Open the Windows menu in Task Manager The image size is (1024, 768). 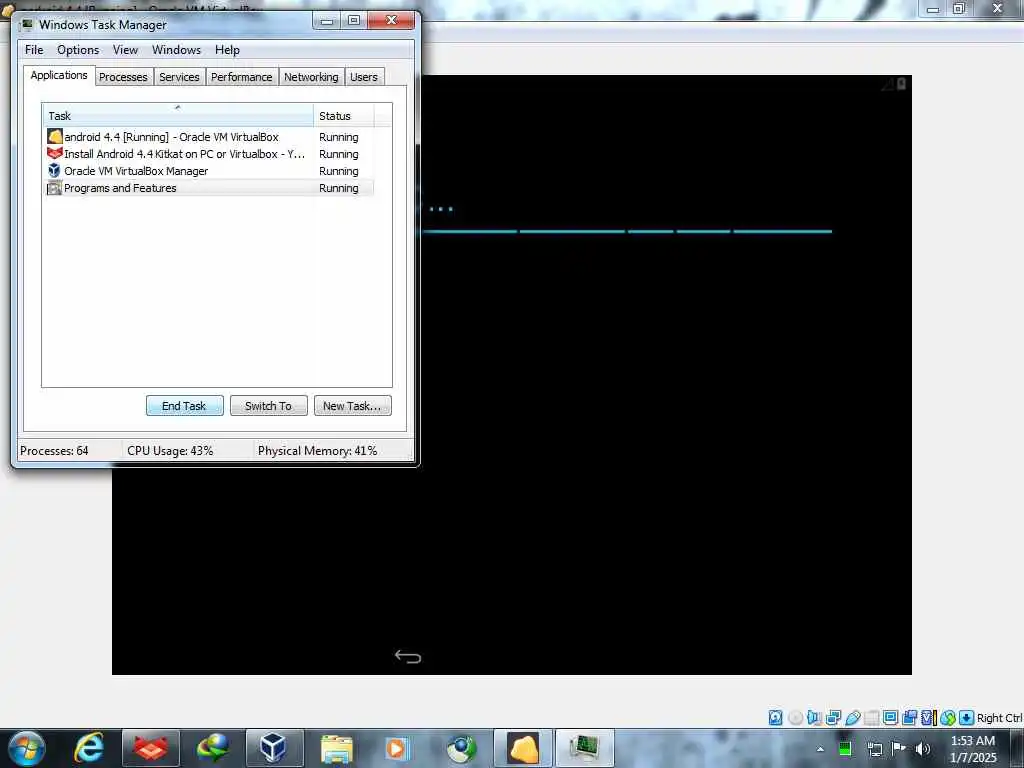pyautogui.click(x=176, y=50)
